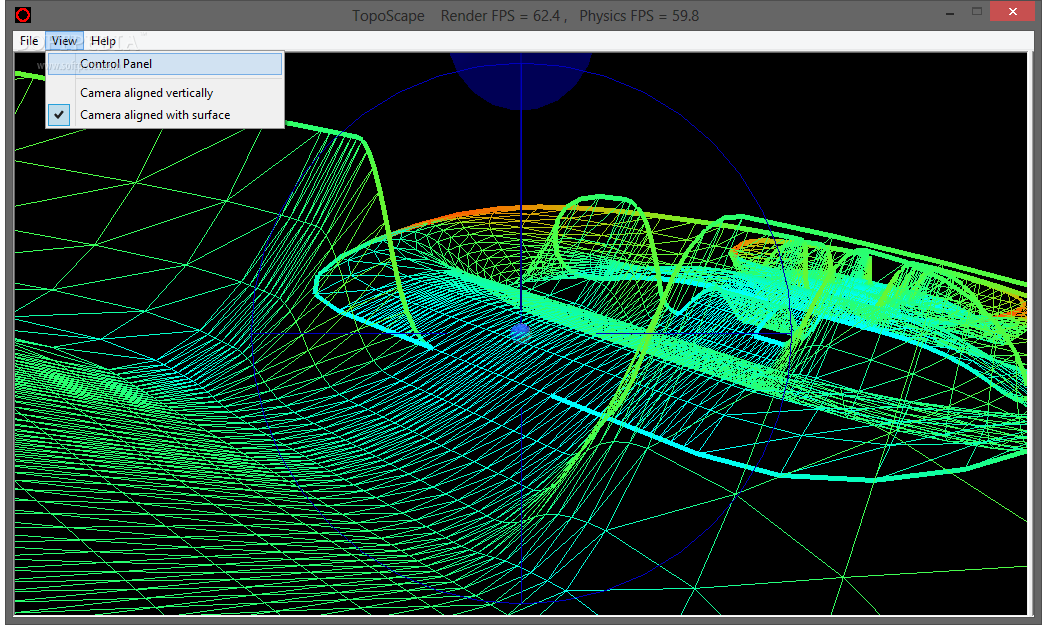This screenshot has width=1042, height=625.
Task: Click the blue ball in the 3D viewport
Action: [x=520, y=331]
